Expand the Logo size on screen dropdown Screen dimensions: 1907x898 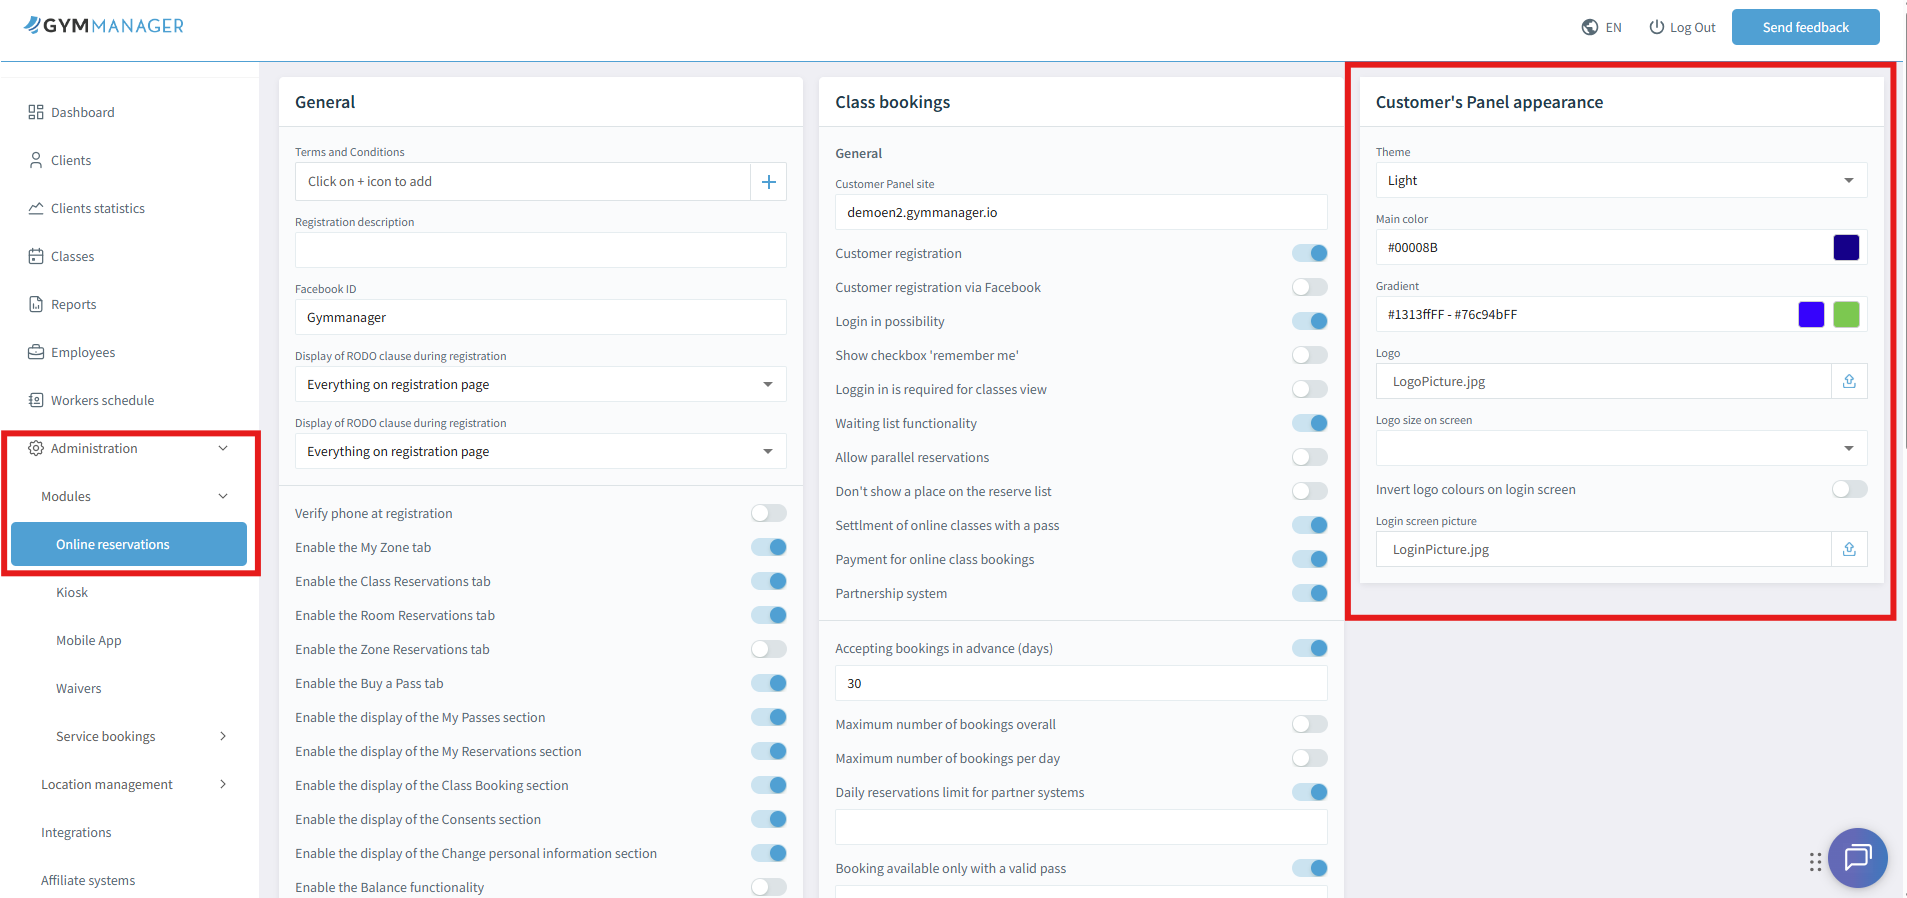coord(1620,448)
